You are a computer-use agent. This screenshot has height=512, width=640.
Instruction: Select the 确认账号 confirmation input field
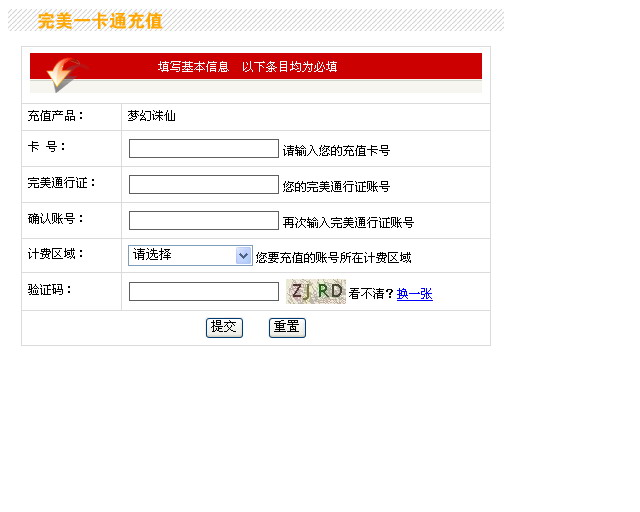203,221
